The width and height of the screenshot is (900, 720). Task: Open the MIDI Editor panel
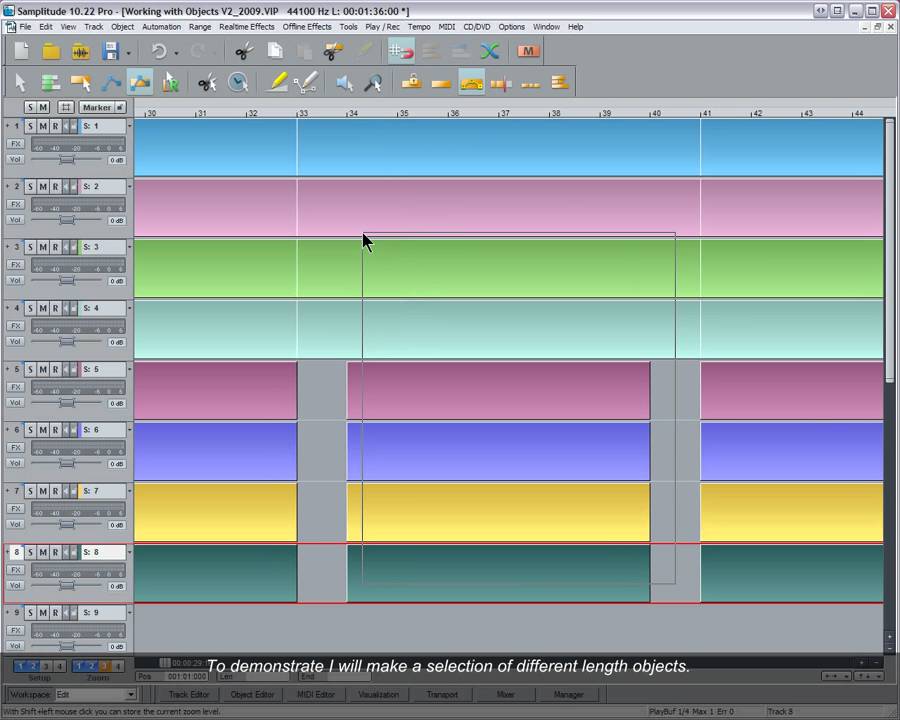(315, 695)
